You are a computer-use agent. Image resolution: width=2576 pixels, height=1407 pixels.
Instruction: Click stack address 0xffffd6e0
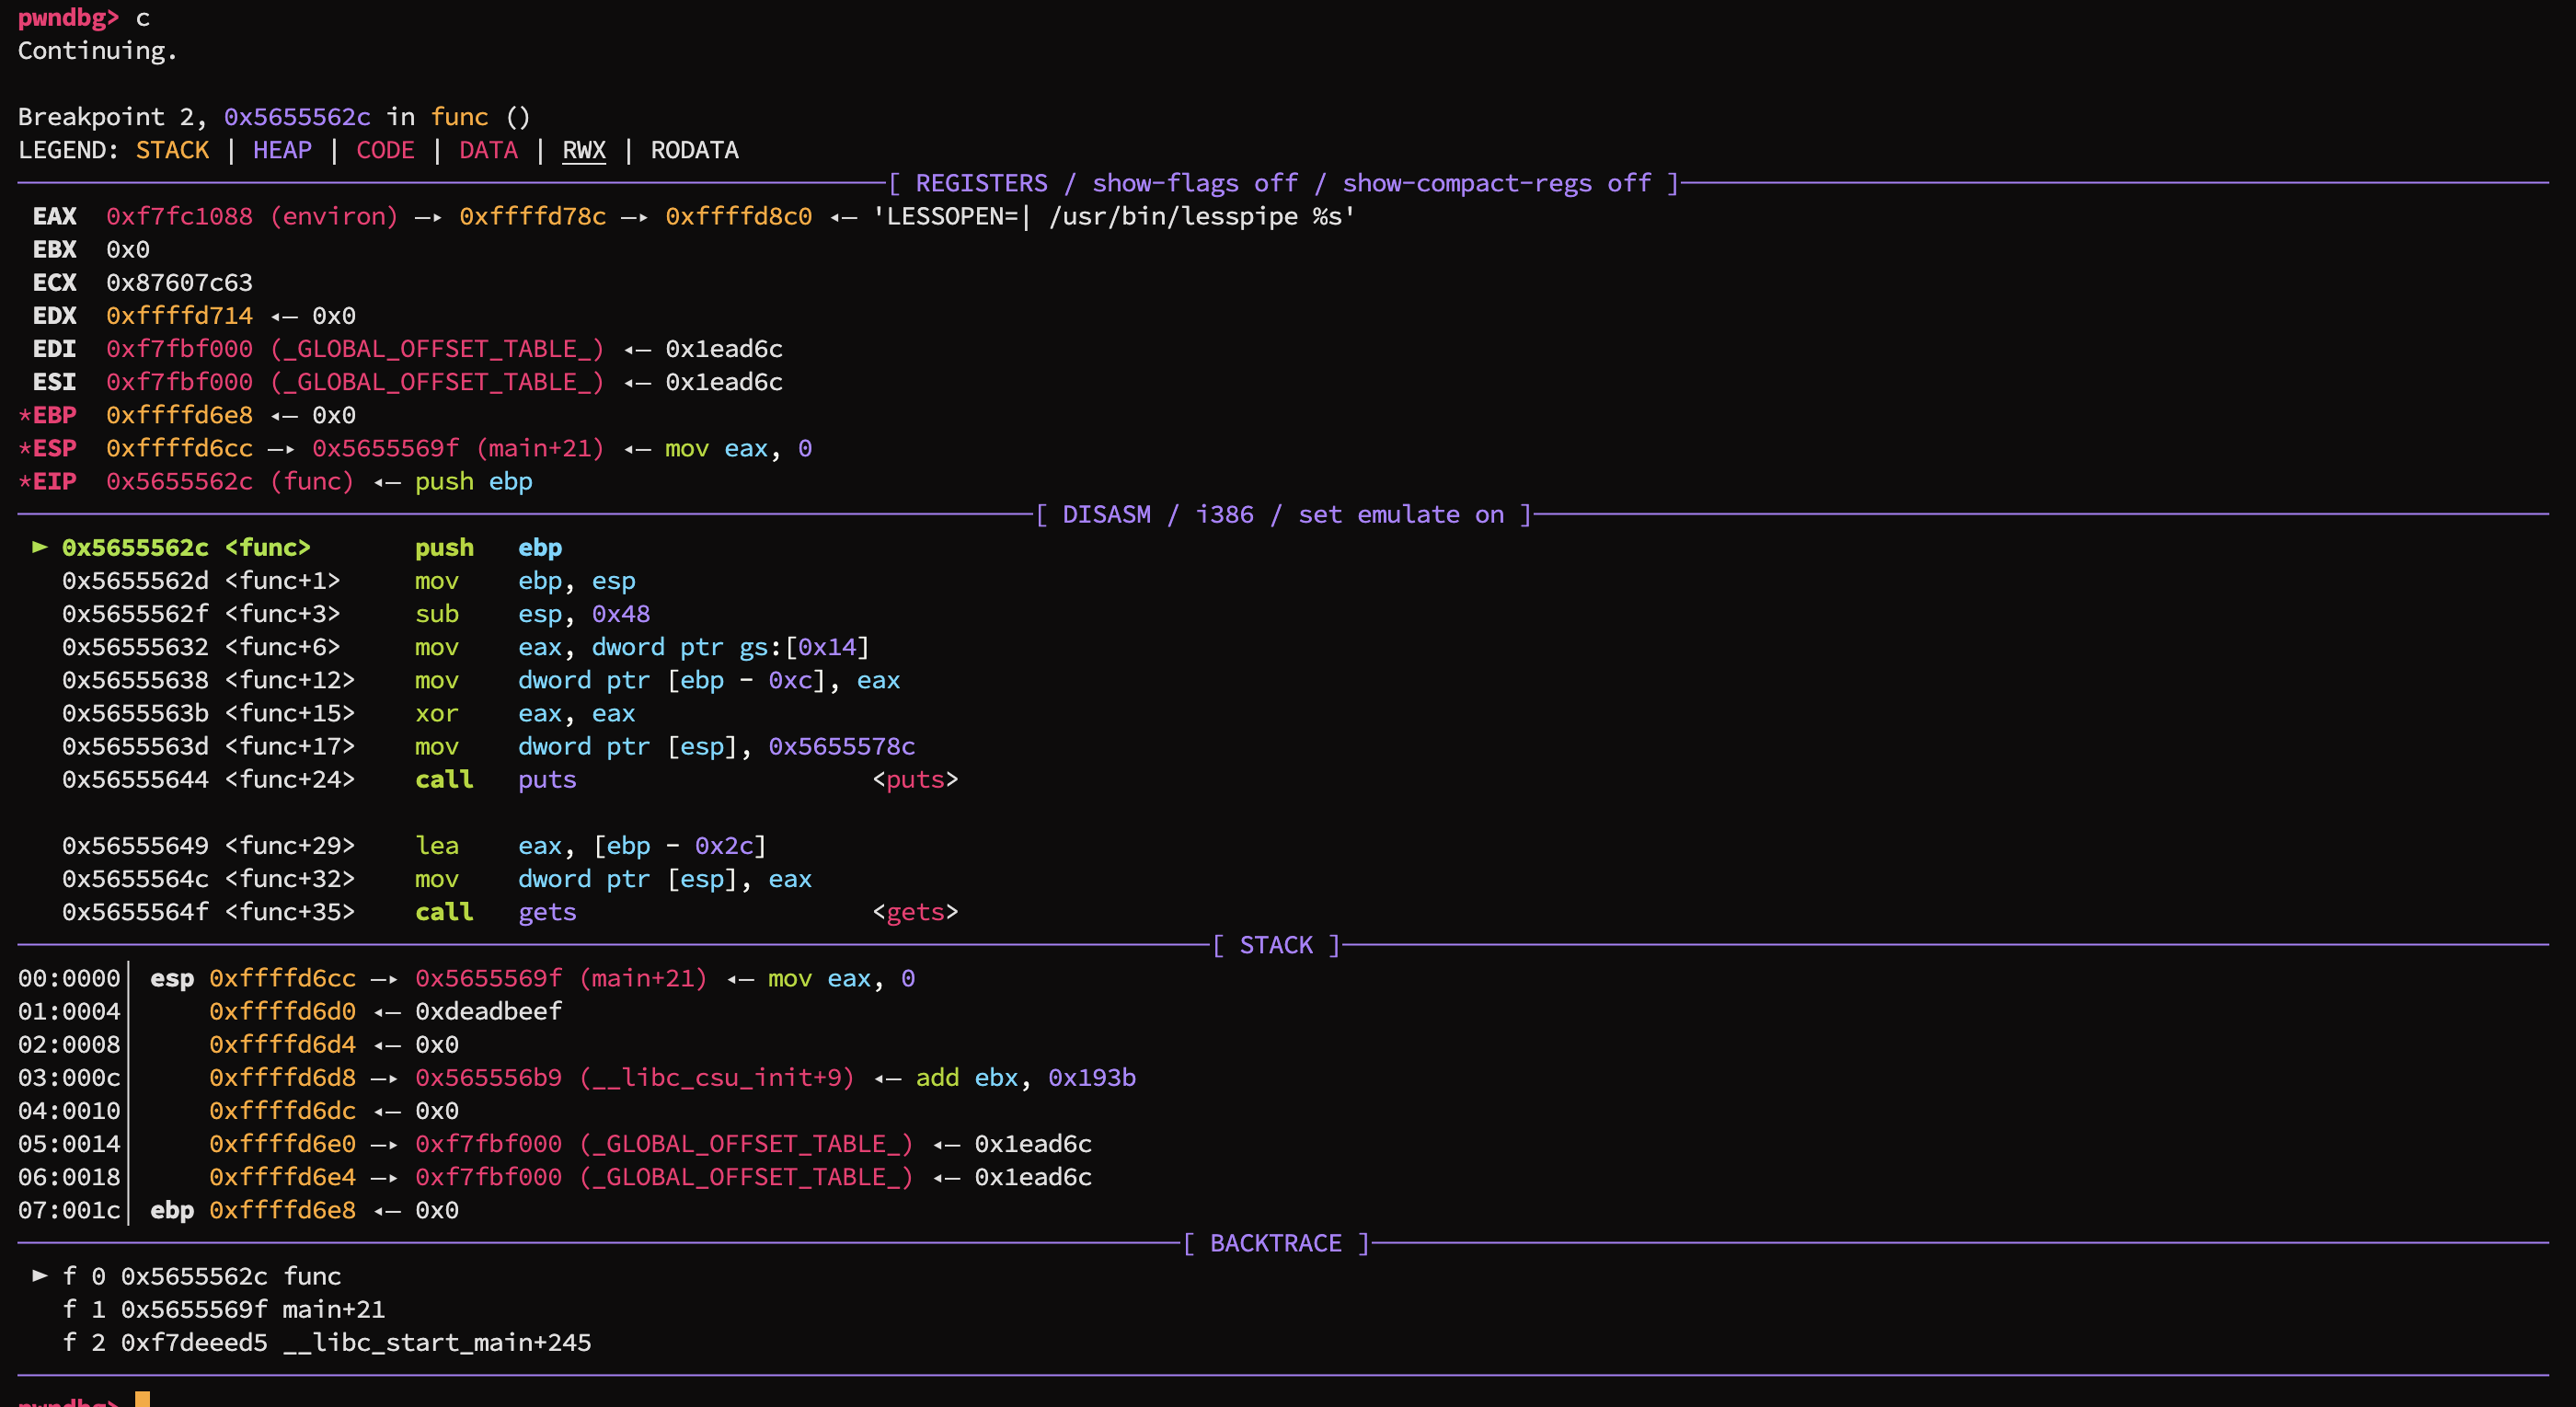click(282, 1143)
